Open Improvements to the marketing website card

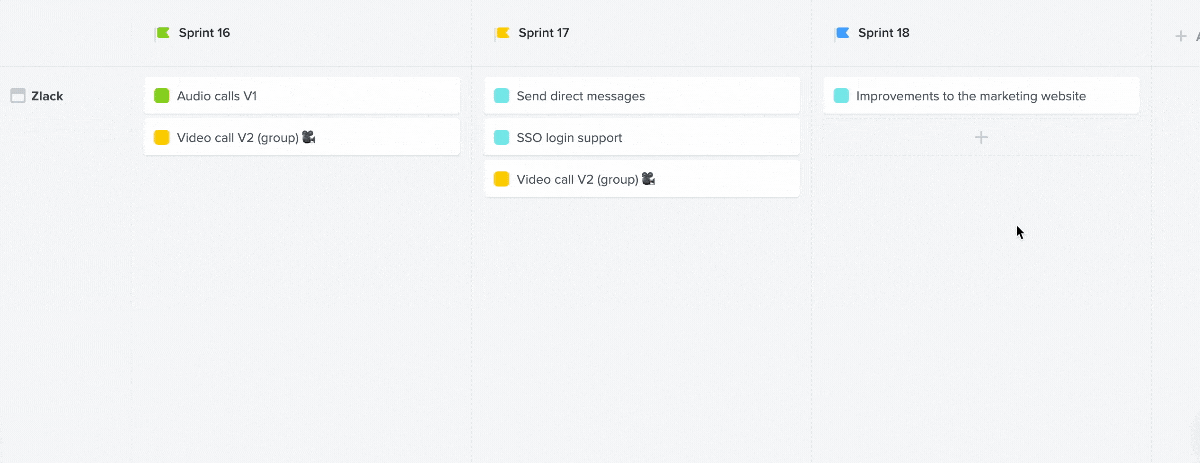click(x=982, y=96)
